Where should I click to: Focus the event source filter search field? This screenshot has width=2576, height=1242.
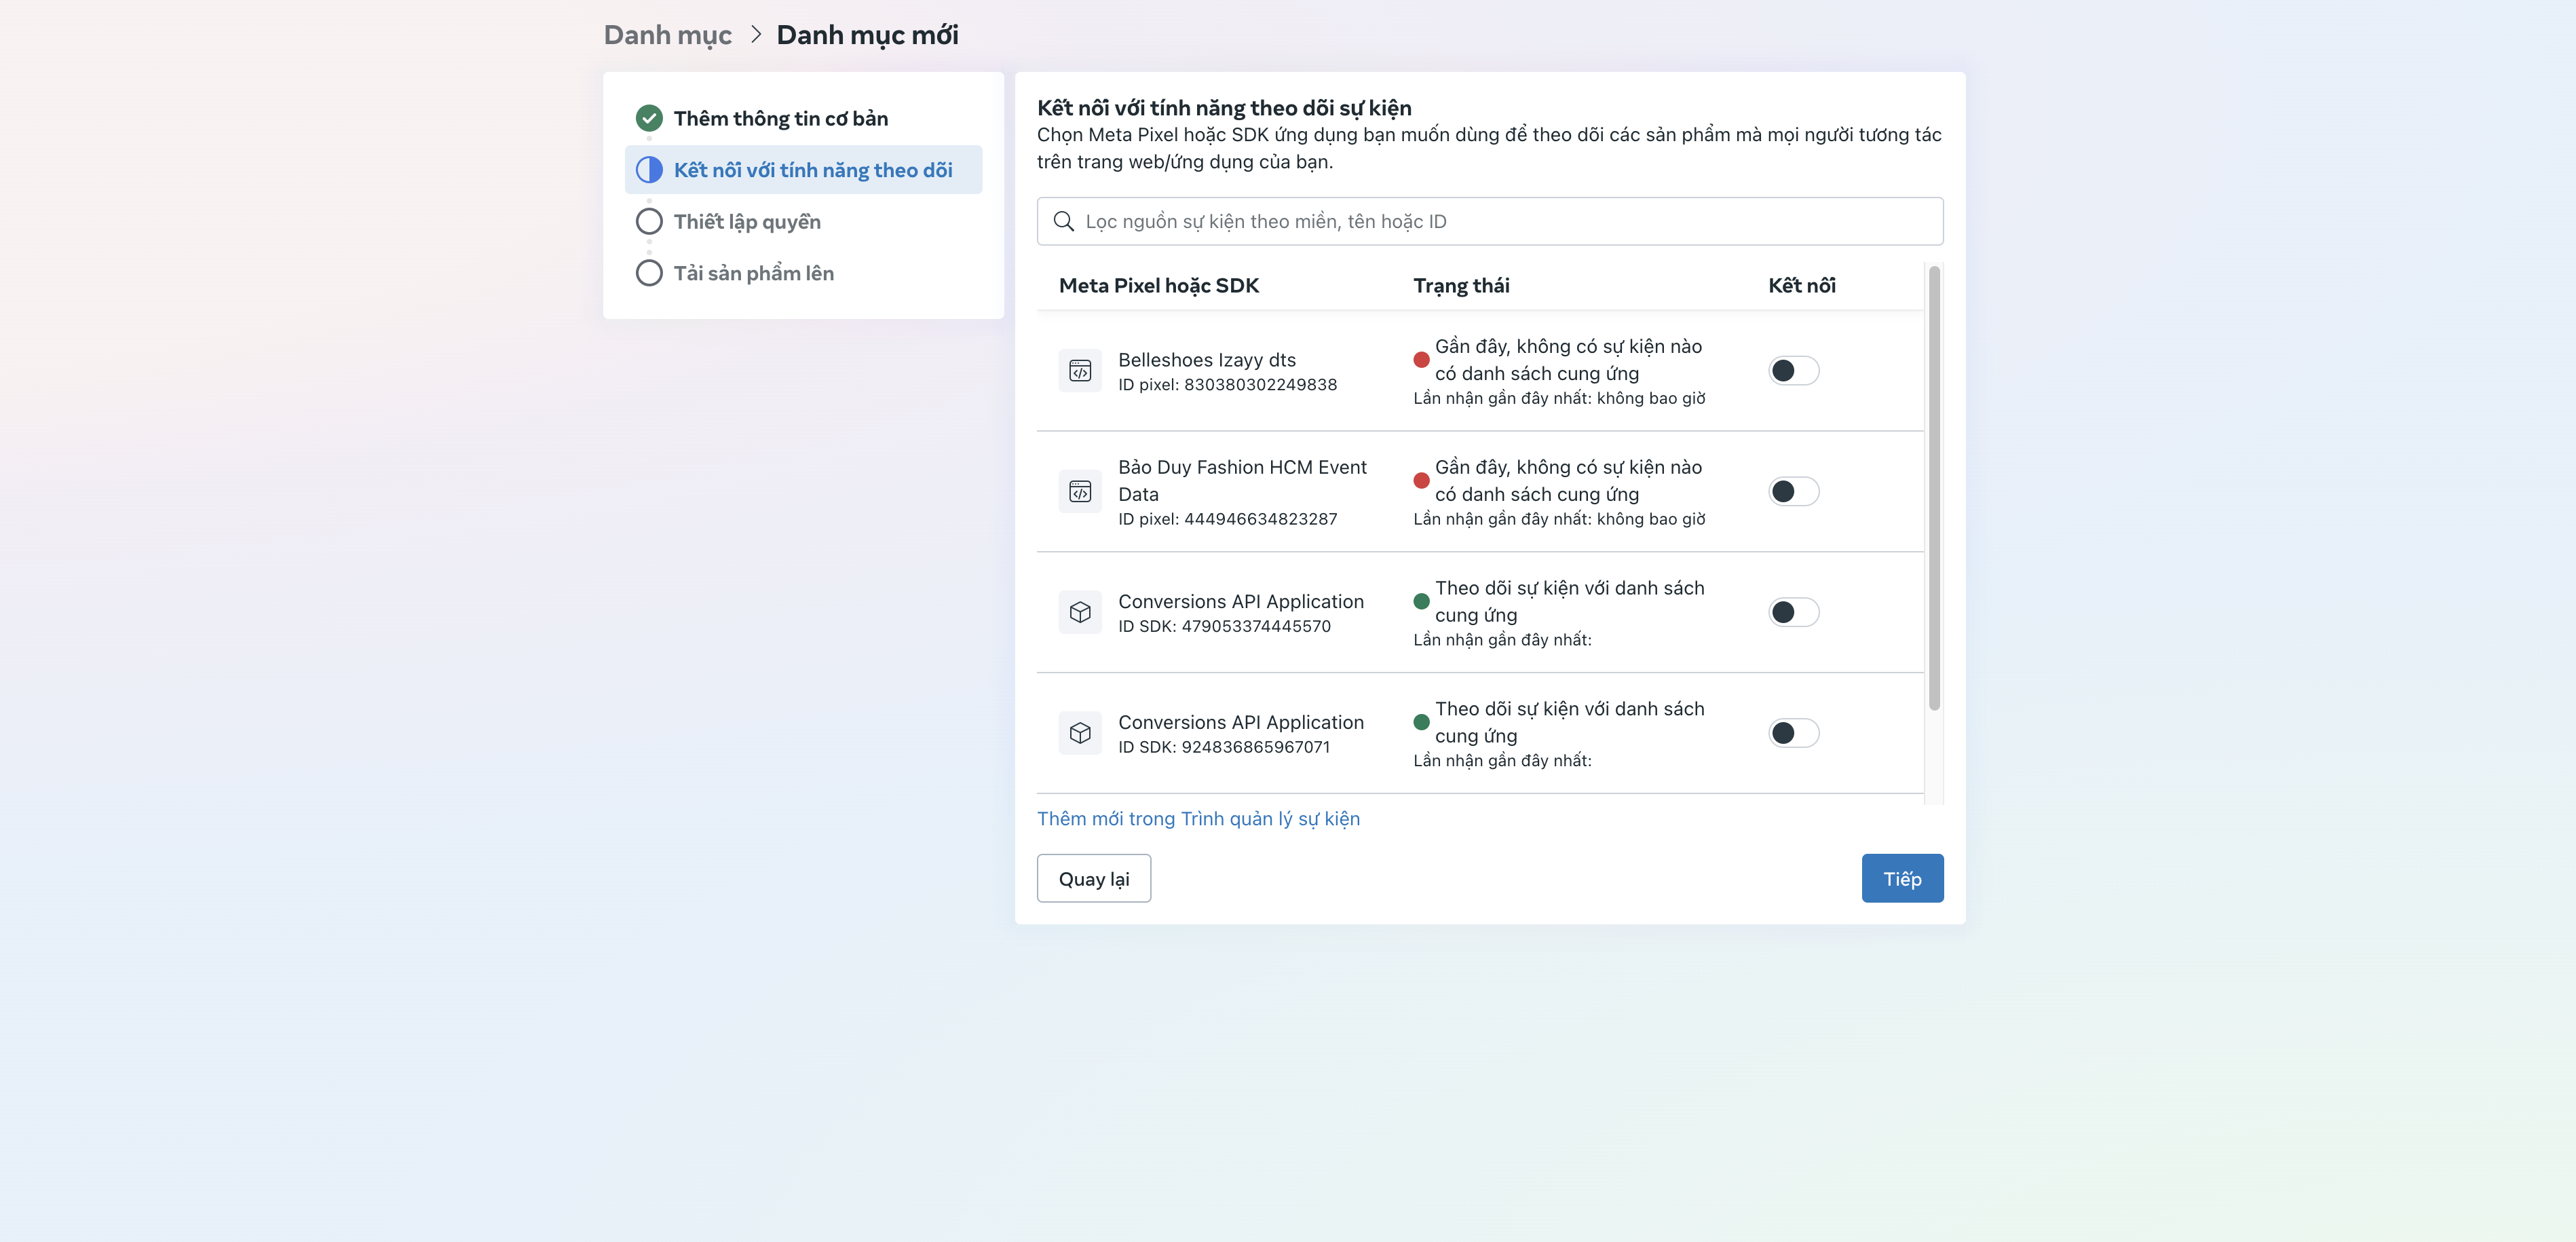1500,221
